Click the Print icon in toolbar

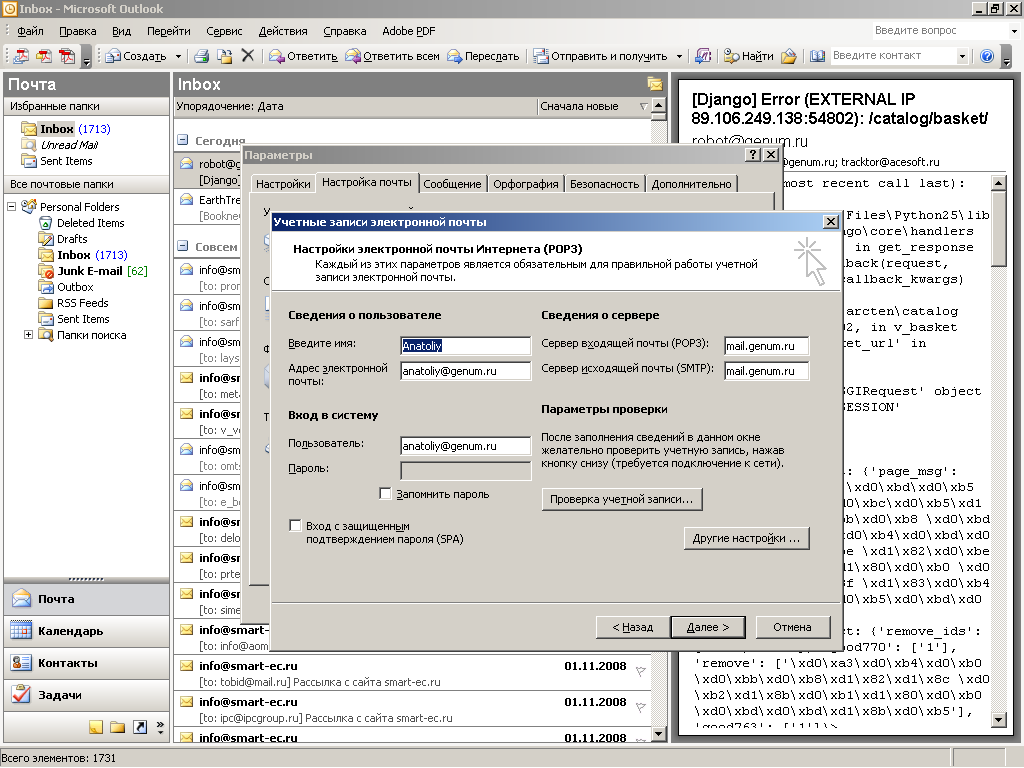[x=201, y=56]
